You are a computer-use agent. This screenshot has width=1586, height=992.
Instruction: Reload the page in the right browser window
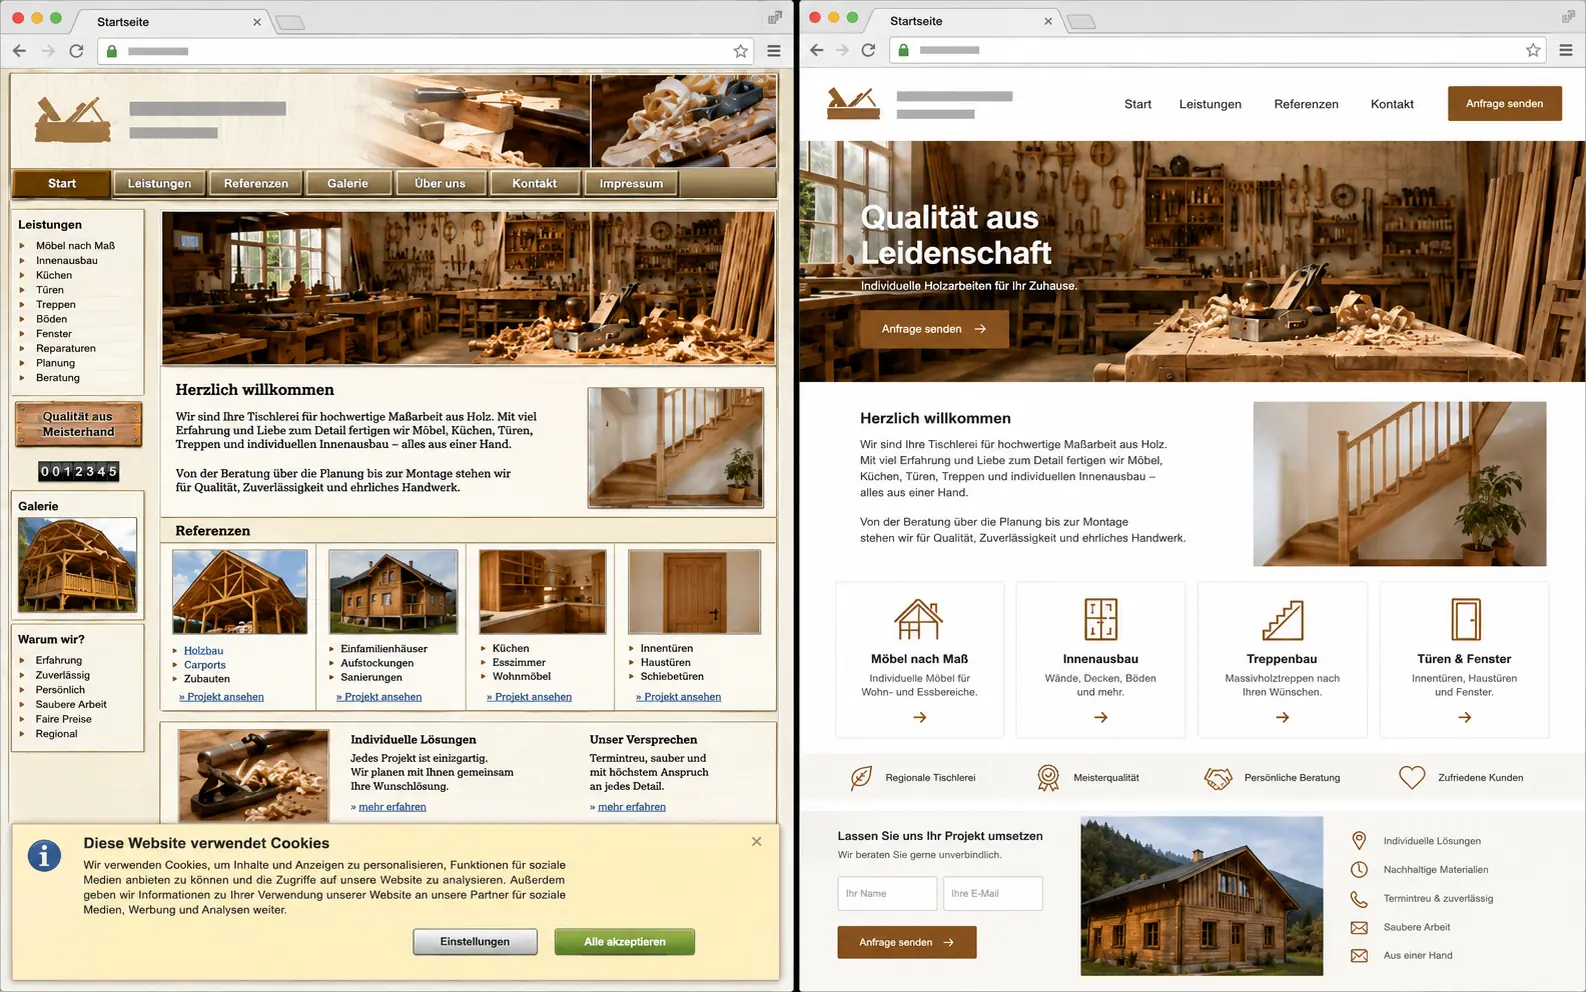pyautogui.click(x=868, y=50)
